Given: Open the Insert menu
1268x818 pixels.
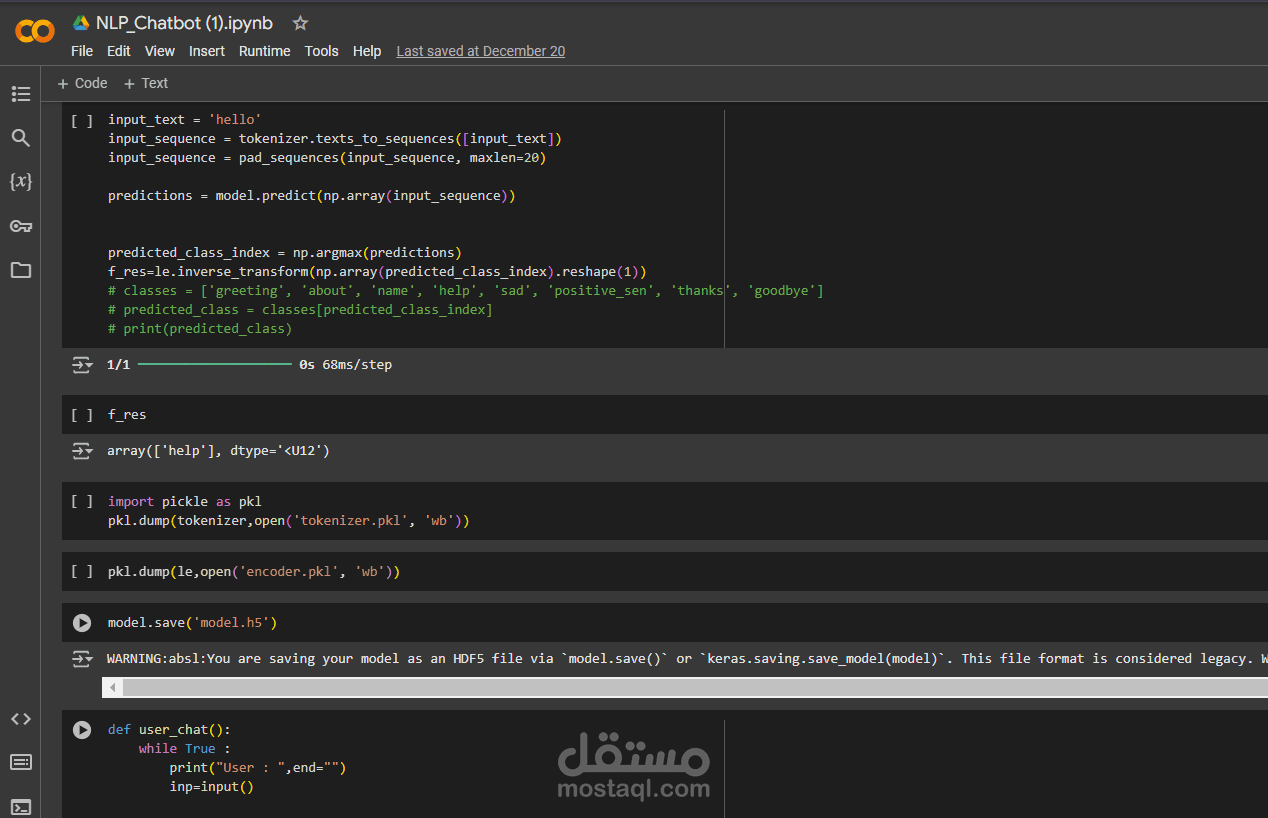Looking at the screenshot, I should tap(207, 51).
